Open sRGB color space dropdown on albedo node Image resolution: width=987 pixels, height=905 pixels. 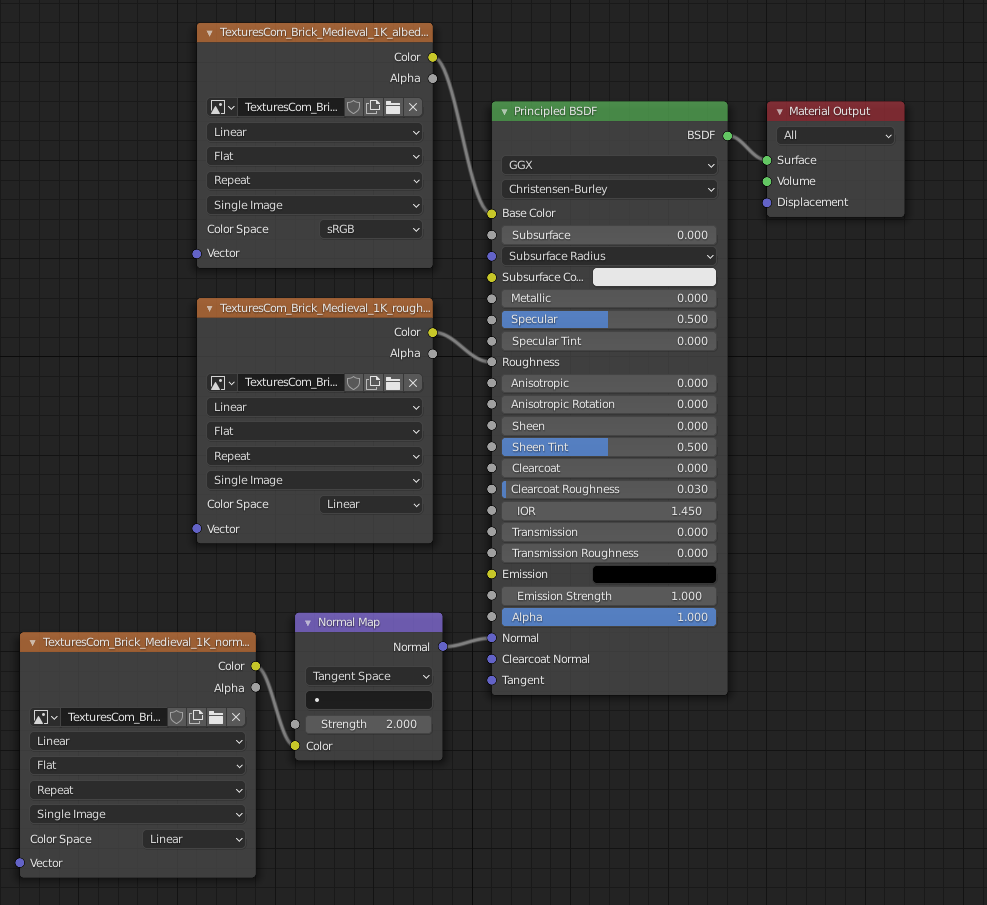pos(371,229)
